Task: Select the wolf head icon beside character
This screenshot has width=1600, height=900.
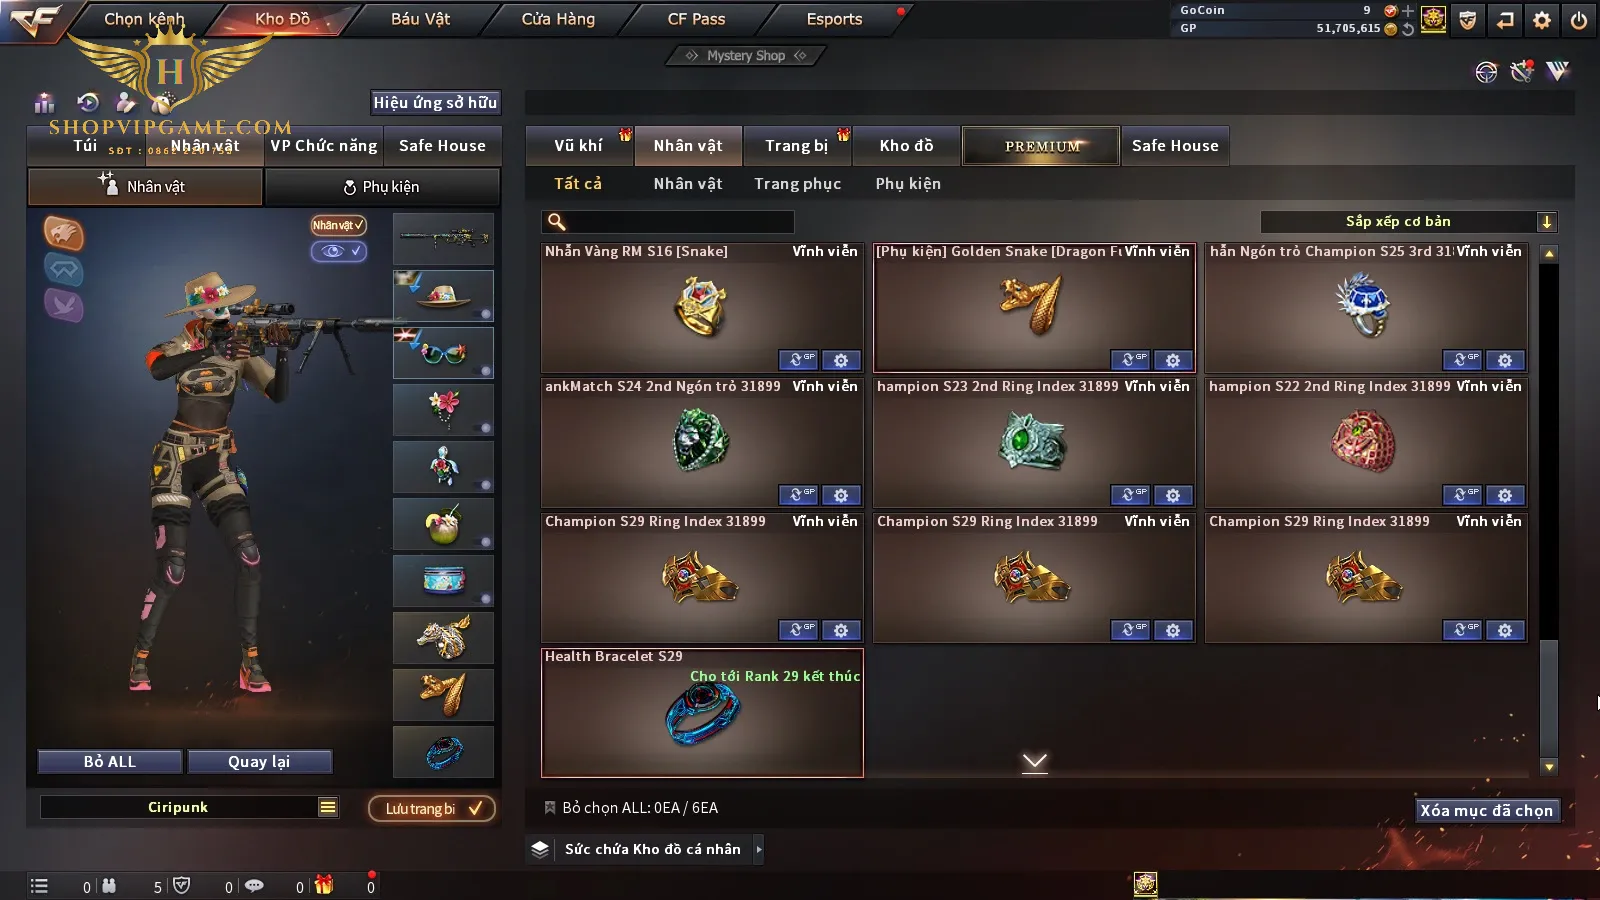Action: click(x=63, y=234)
